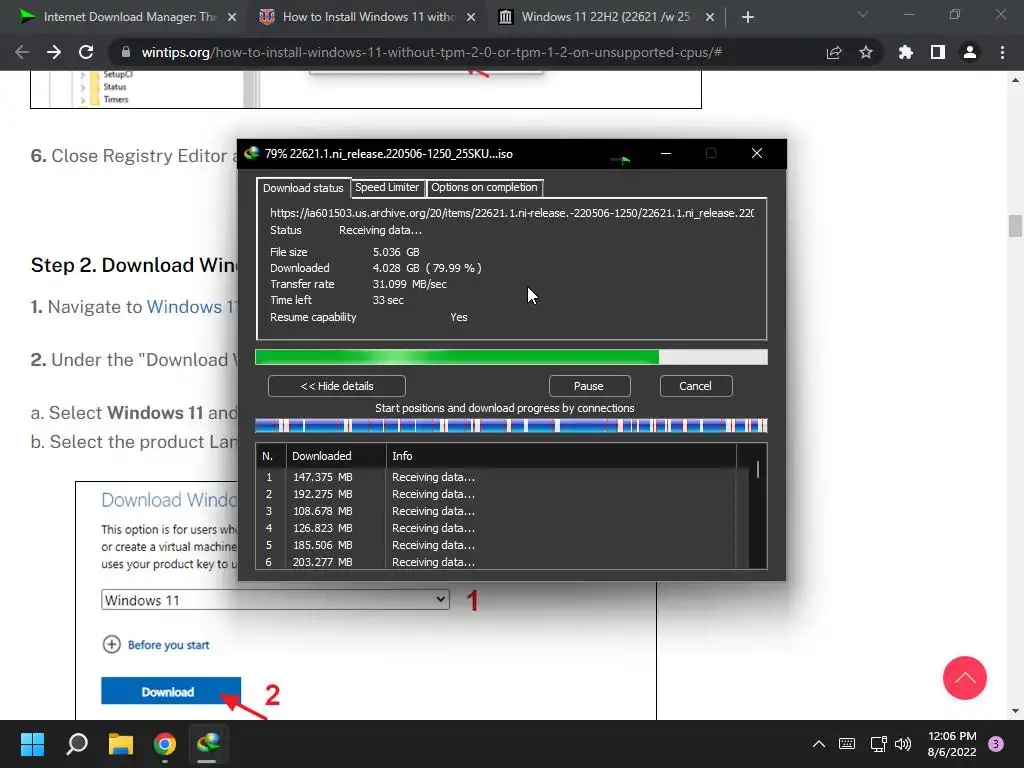Open Chrome three-dot menu
1024x768 pixels.
pyautogui.click(x=1002, y=52)
